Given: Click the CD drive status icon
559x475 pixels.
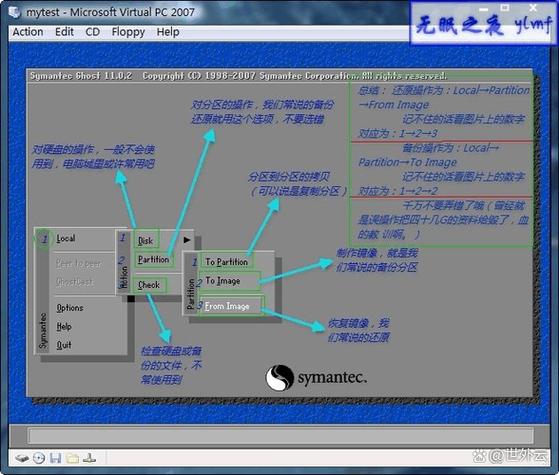Looking at the screenshot, I should click(x=39, y=458).
